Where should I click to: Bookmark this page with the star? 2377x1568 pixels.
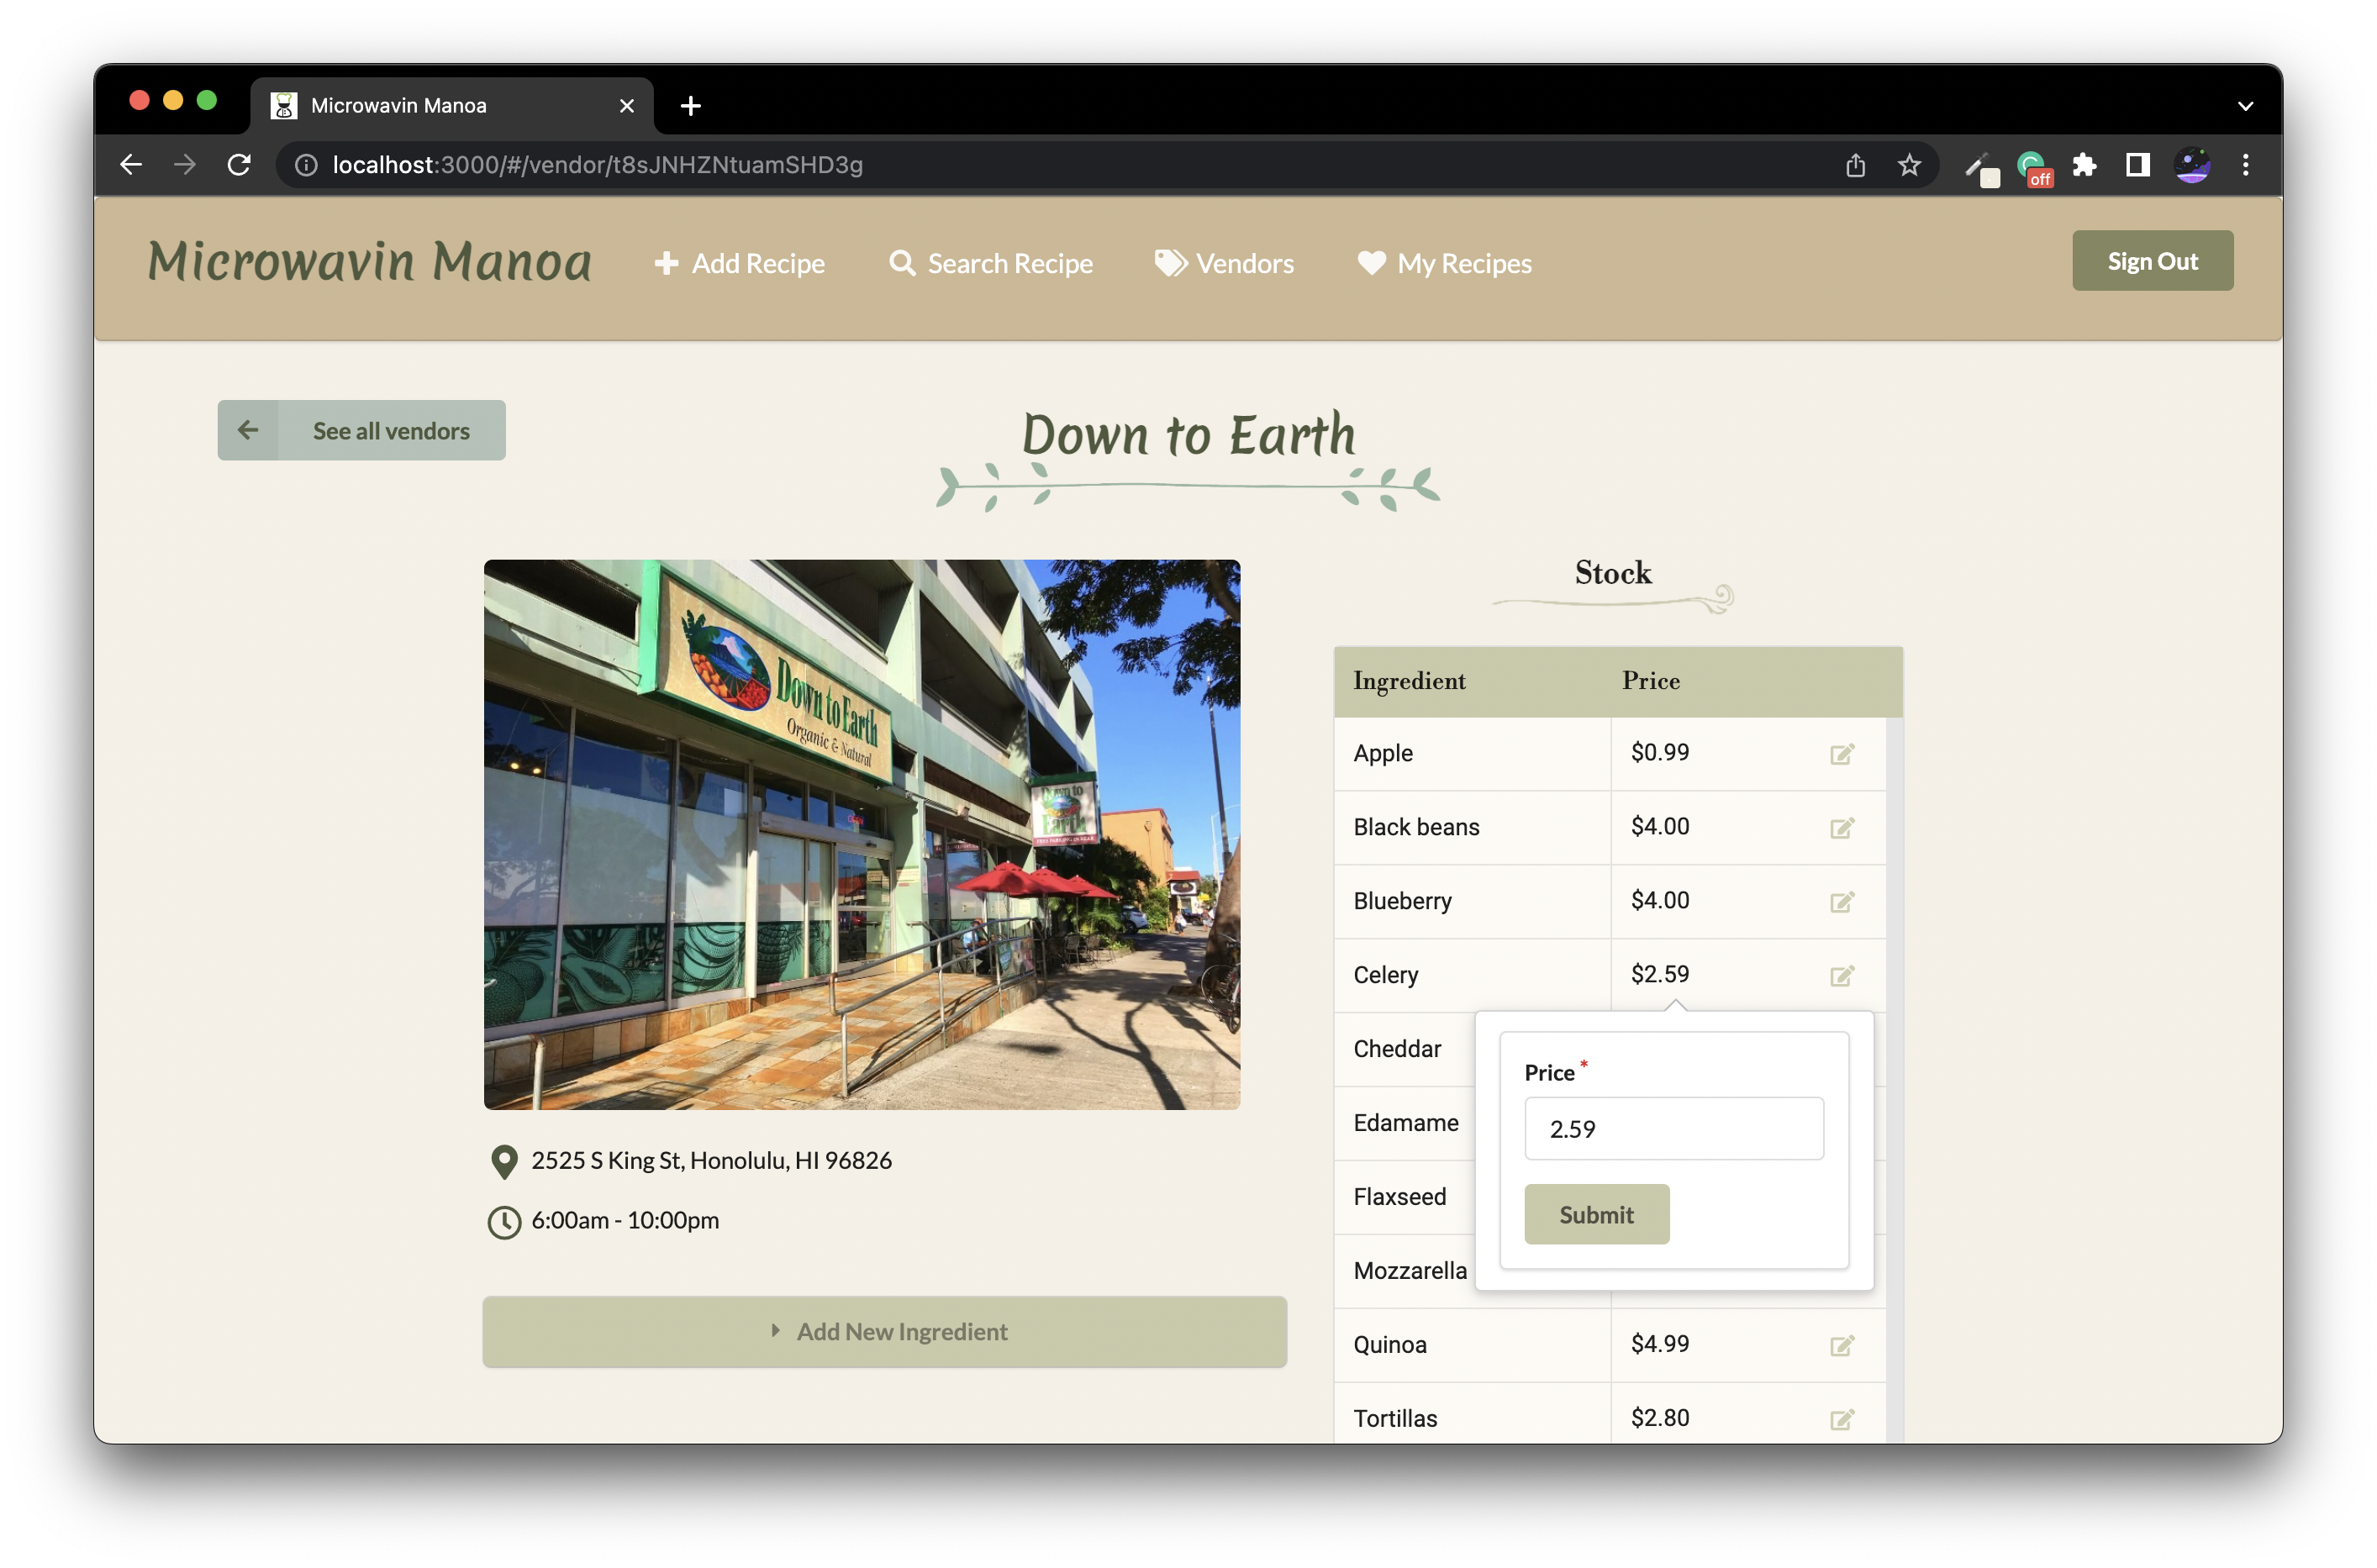(x=1910, y=165)
